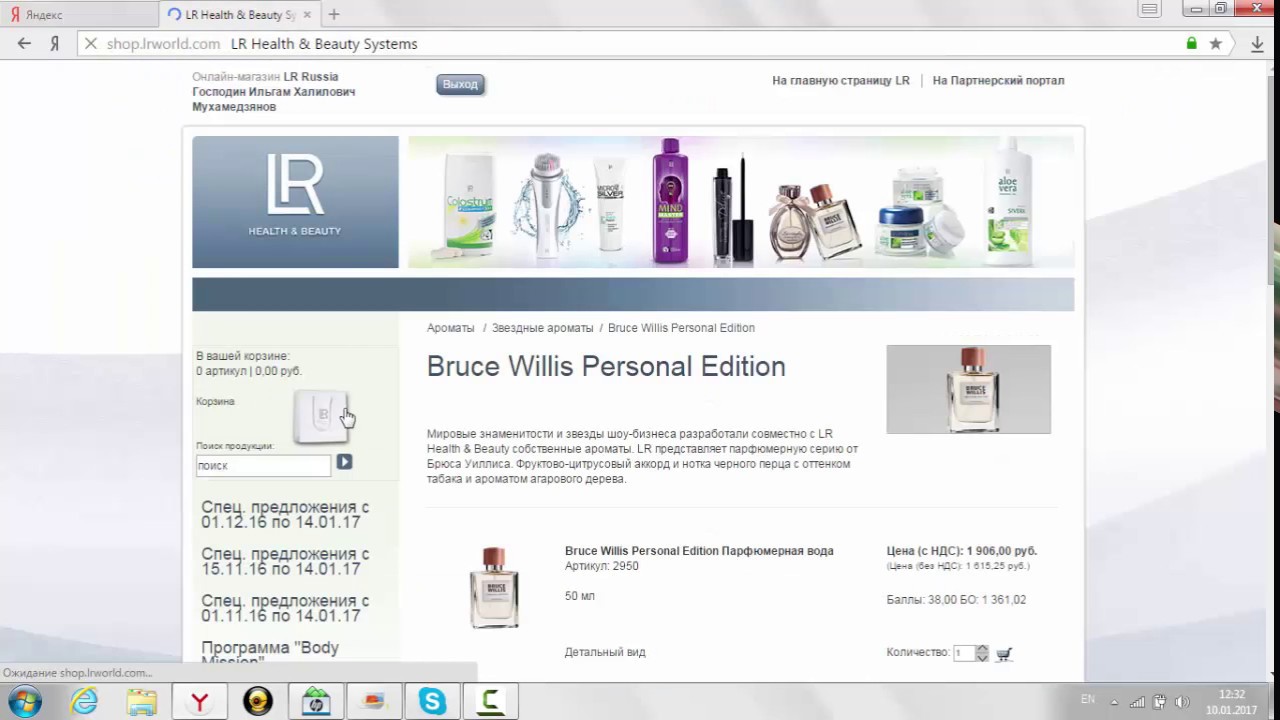View site security via the green padlock
Screen dimensions: 1280x720
[x=1191, y=44]
